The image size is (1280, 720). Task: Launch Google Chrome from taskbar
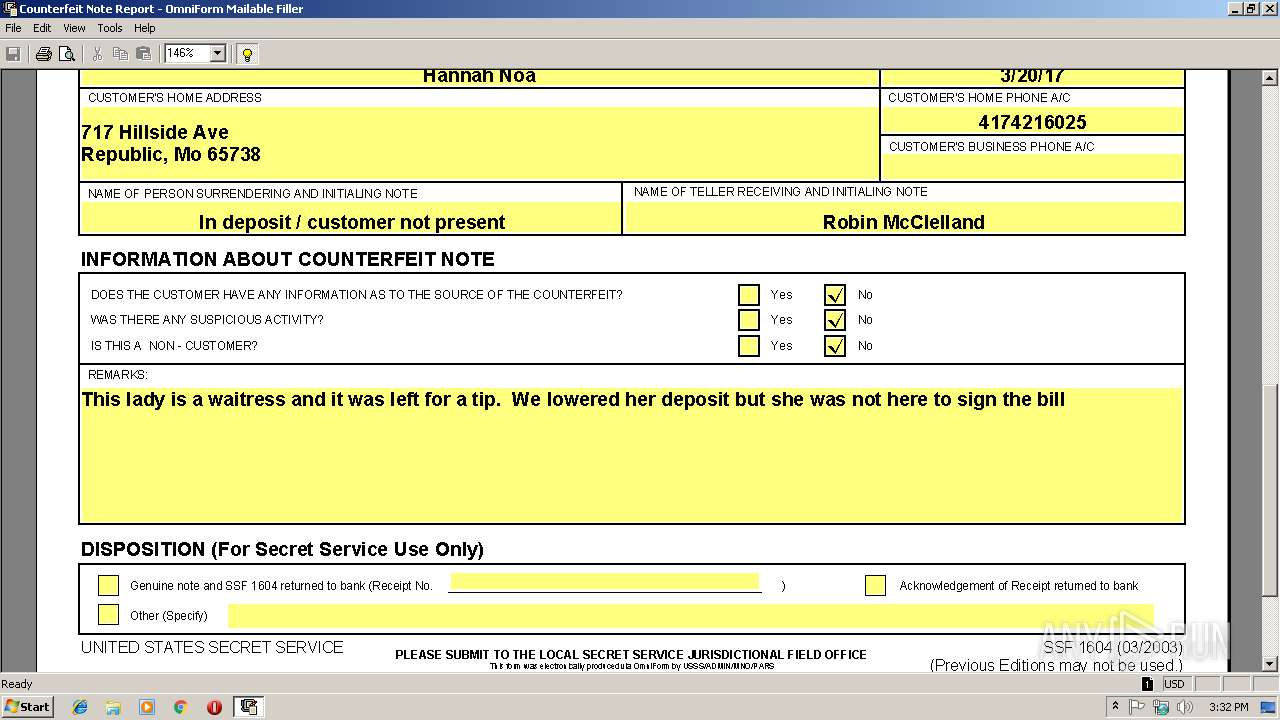coord(180,707)
